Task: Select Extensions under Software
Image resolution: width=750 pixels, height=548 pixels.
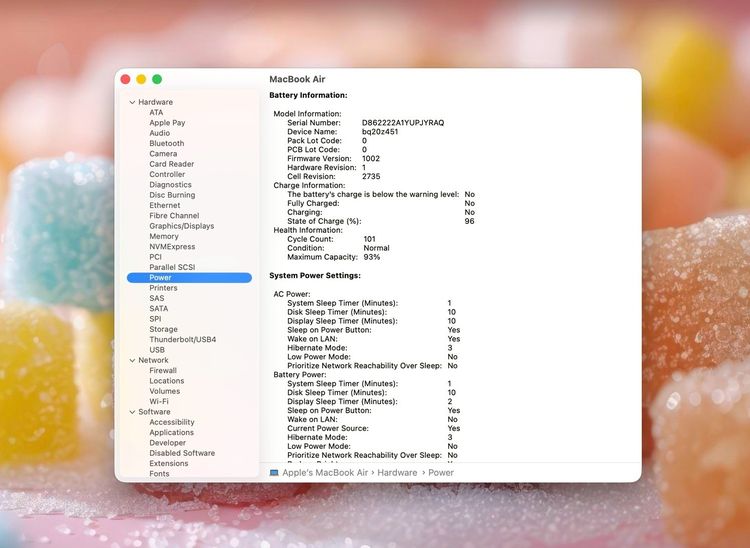Action: click(168, 463)
